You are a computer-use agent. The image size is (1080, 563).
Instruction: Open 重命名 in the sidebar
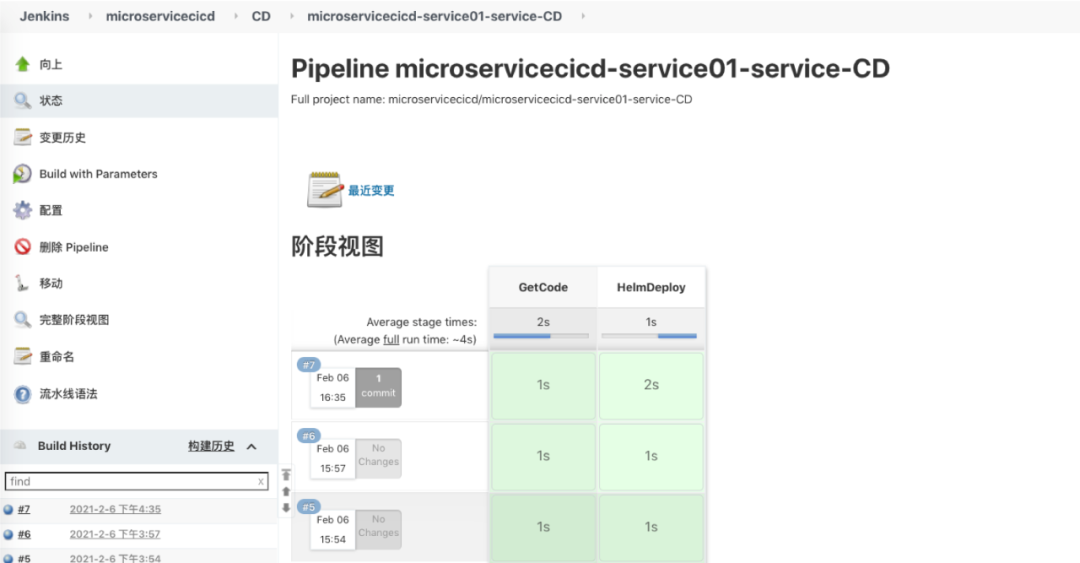pos(56,356)
